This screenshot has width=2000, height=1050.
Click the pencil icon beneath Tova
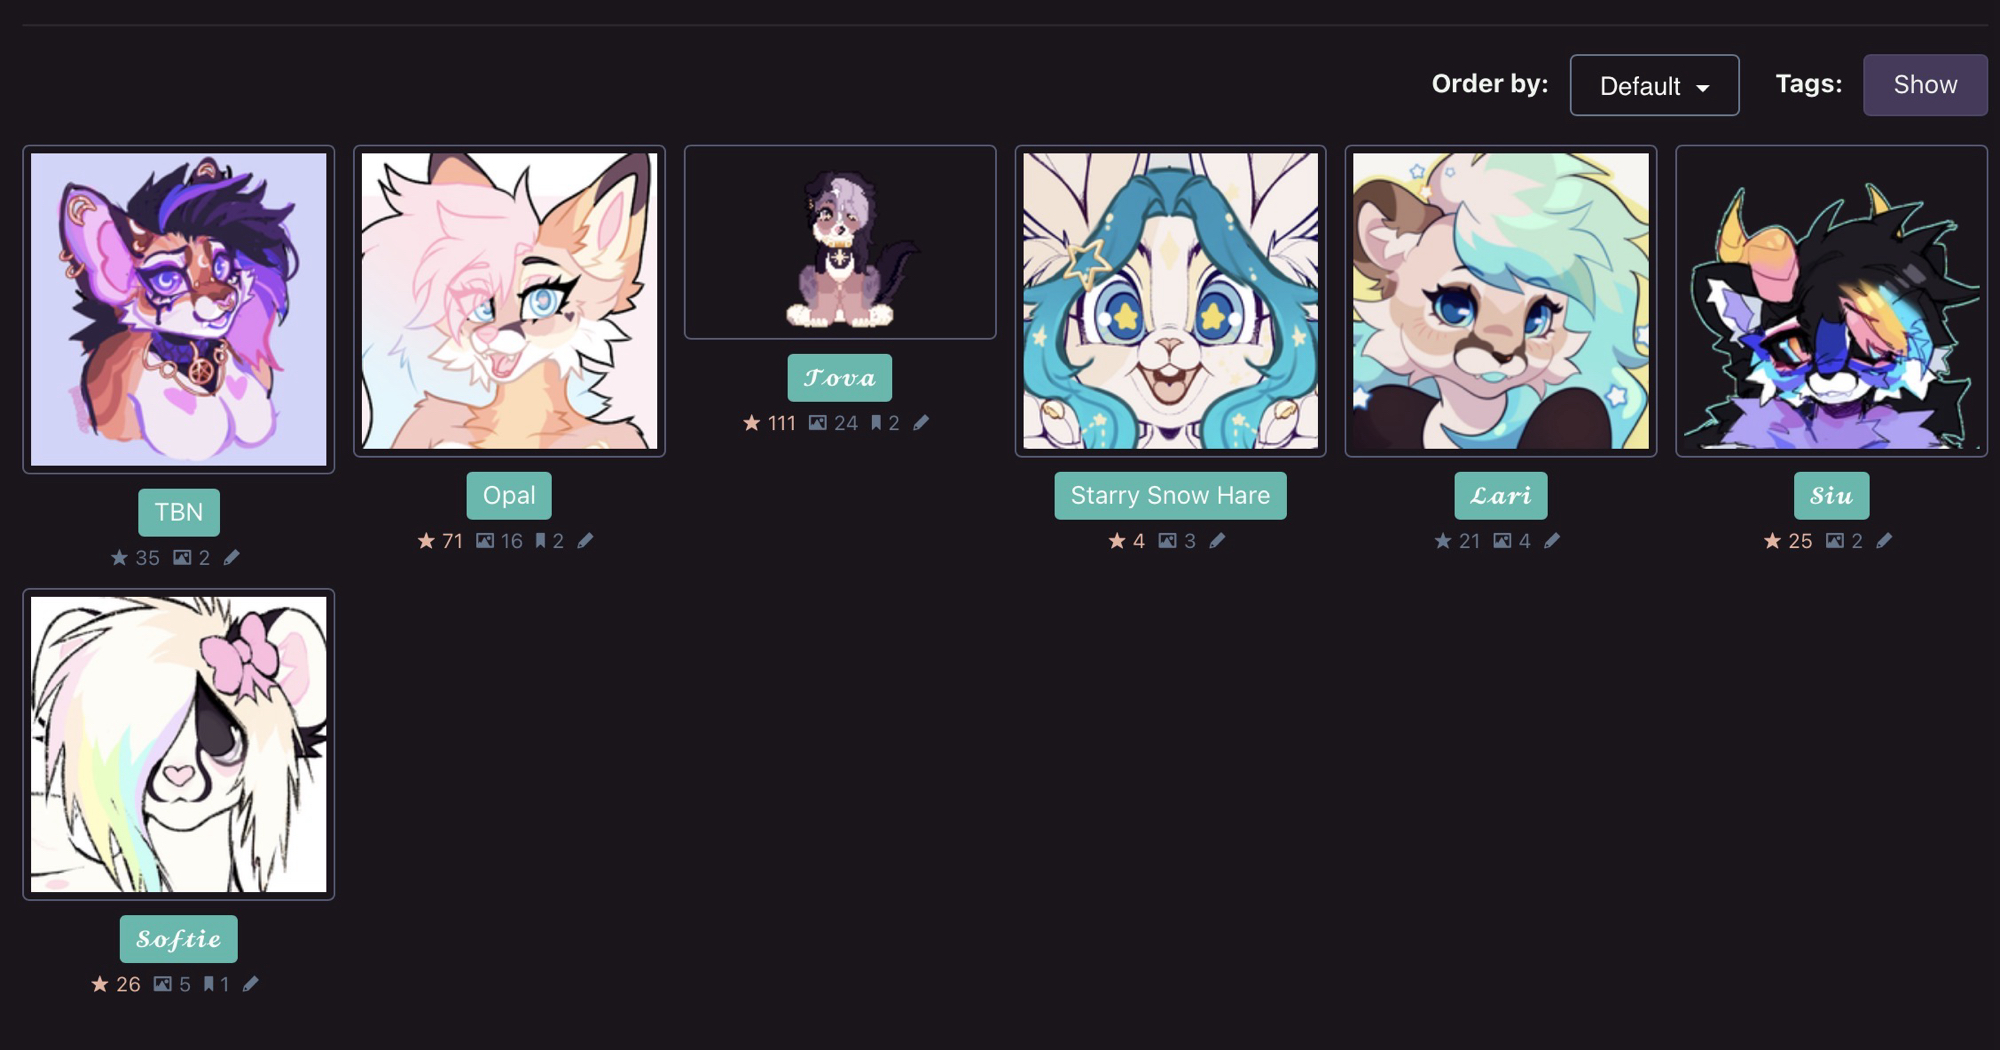921,423
